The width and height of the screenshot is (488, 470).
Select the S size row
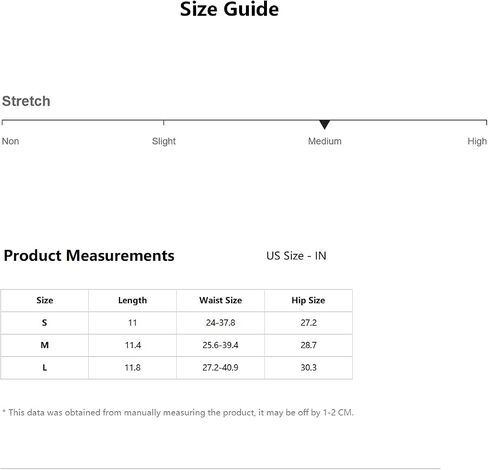(x=176, y=323)
